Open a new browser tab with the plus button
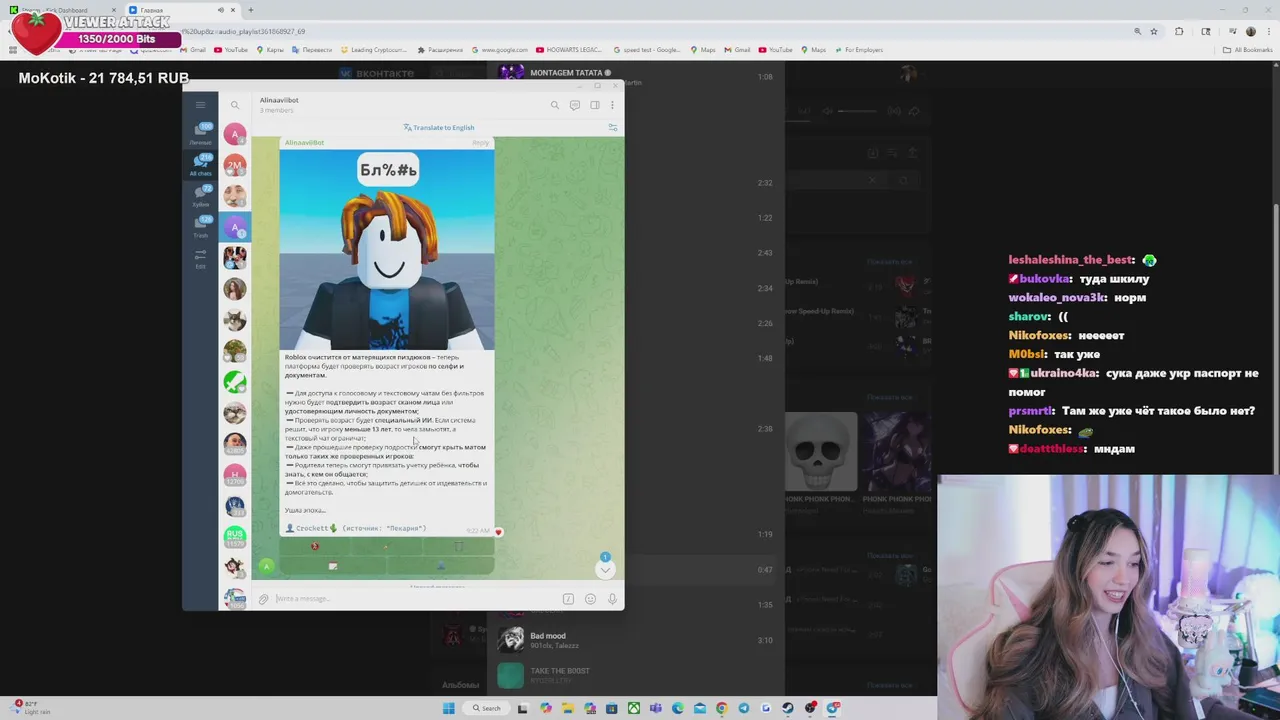Screen dimensions: 1280x720 pos(251,10)
